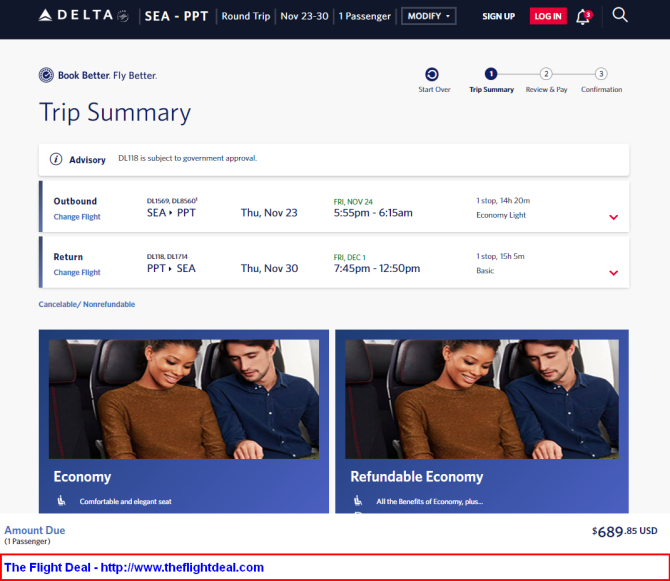
Task: Expand the Return flight details chevron
Action: [614, 273]
